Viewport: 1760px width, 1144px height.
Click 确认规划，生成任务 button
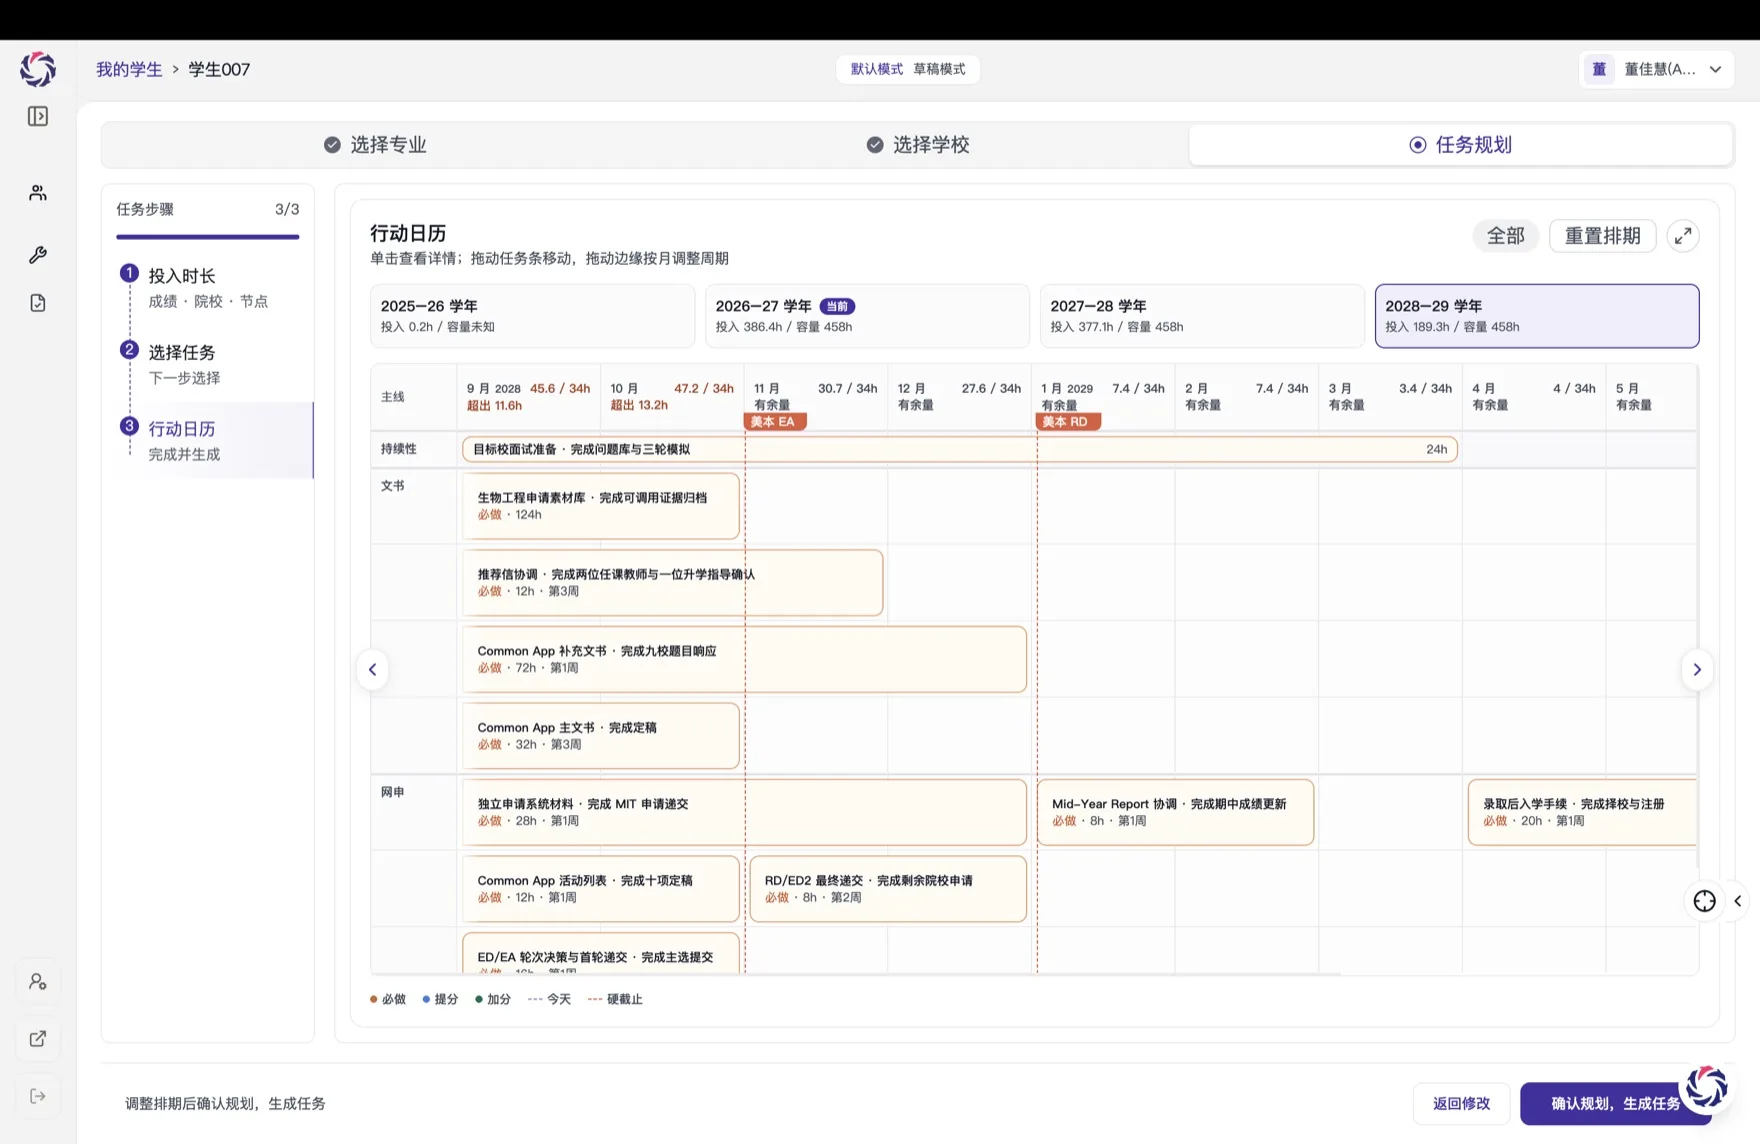pos(1615,1104)
